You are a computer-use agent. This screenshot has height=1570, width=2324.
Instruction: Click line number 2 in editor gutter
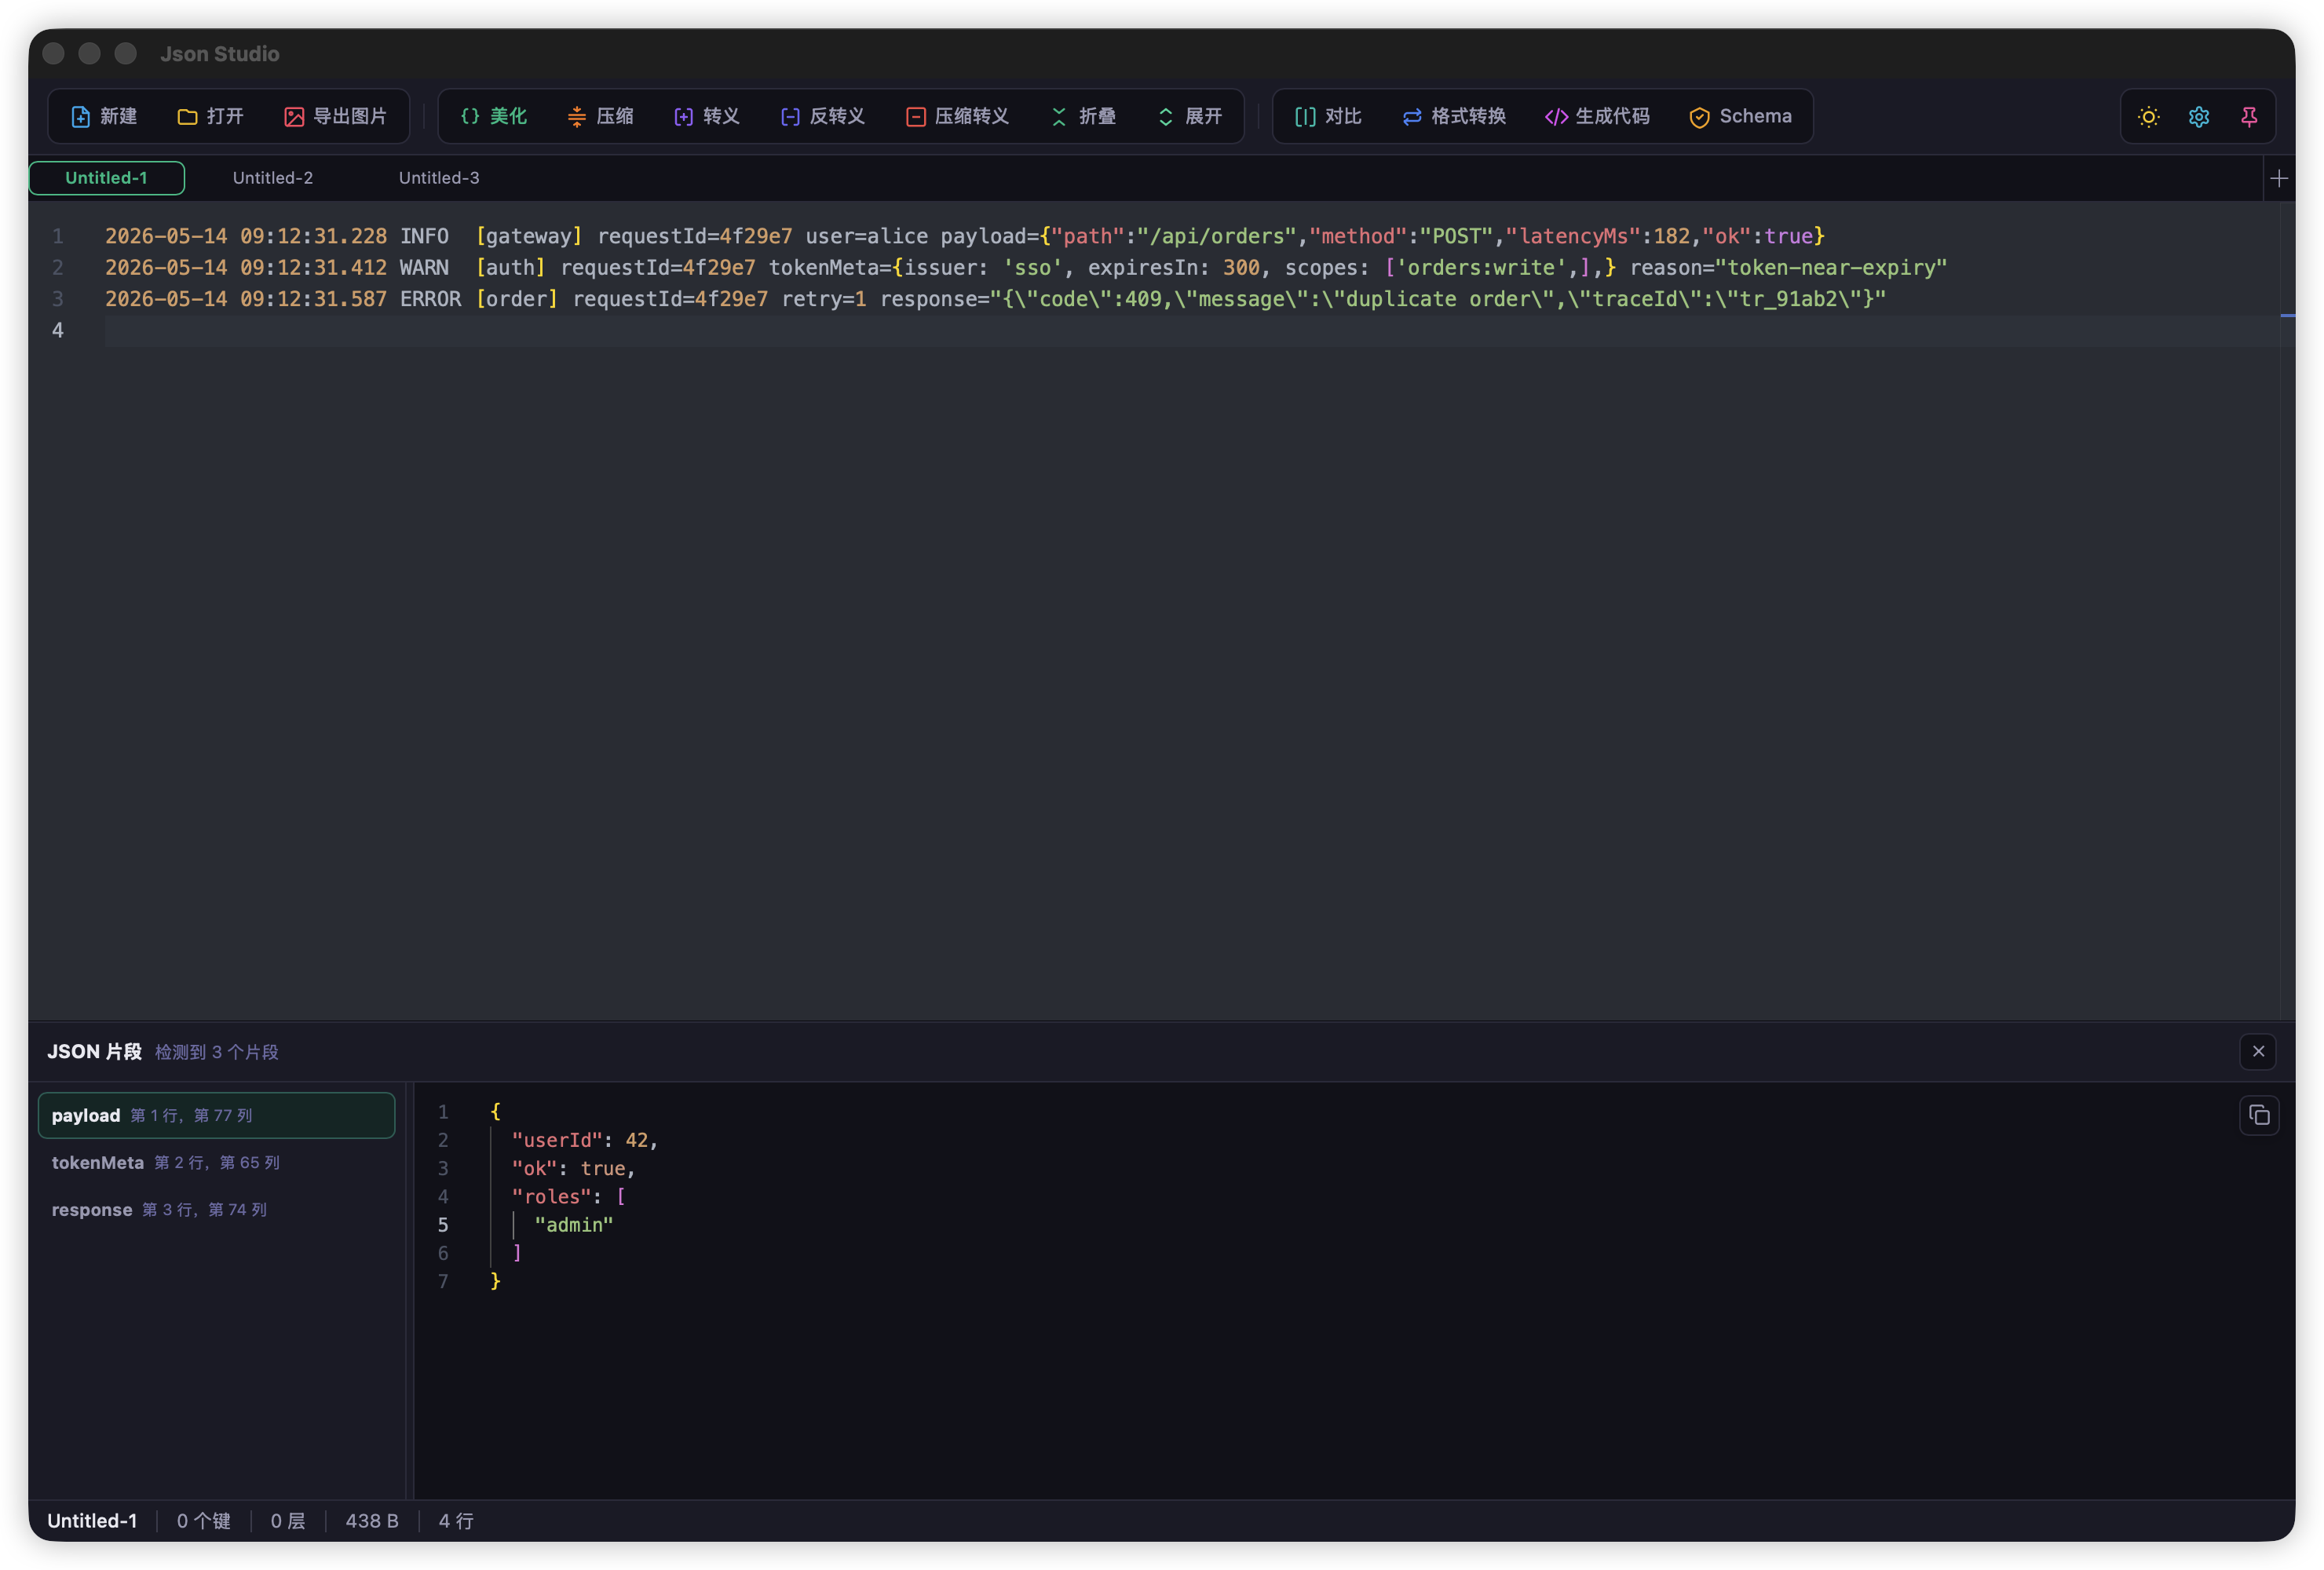coord(58,268)
